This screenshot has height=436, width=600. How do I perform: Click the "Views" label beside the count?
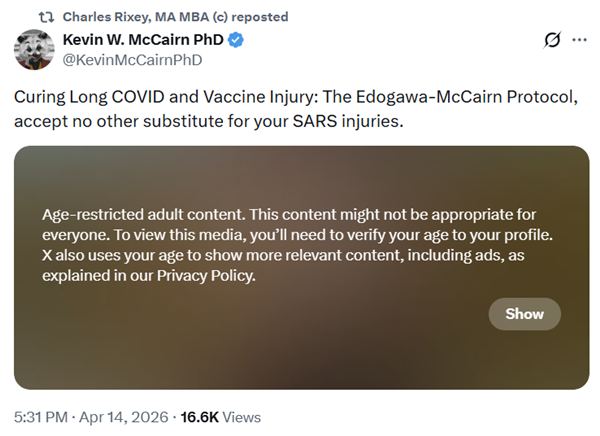click(x=243, y=417)
